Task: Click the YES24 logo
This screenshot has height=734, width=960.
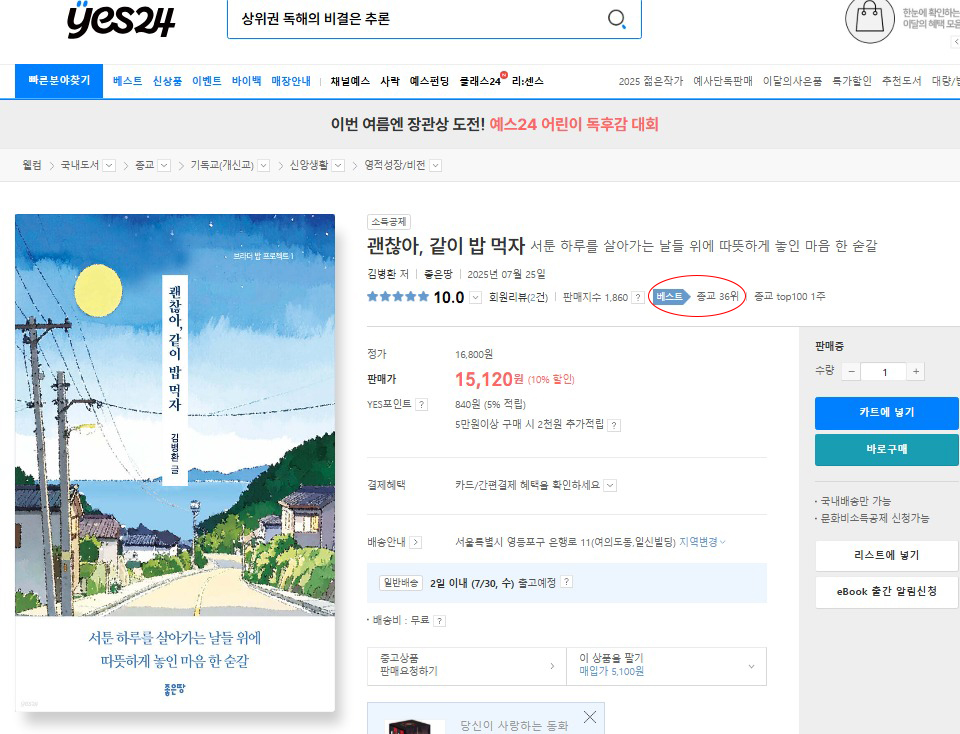Action: [121, 20]
